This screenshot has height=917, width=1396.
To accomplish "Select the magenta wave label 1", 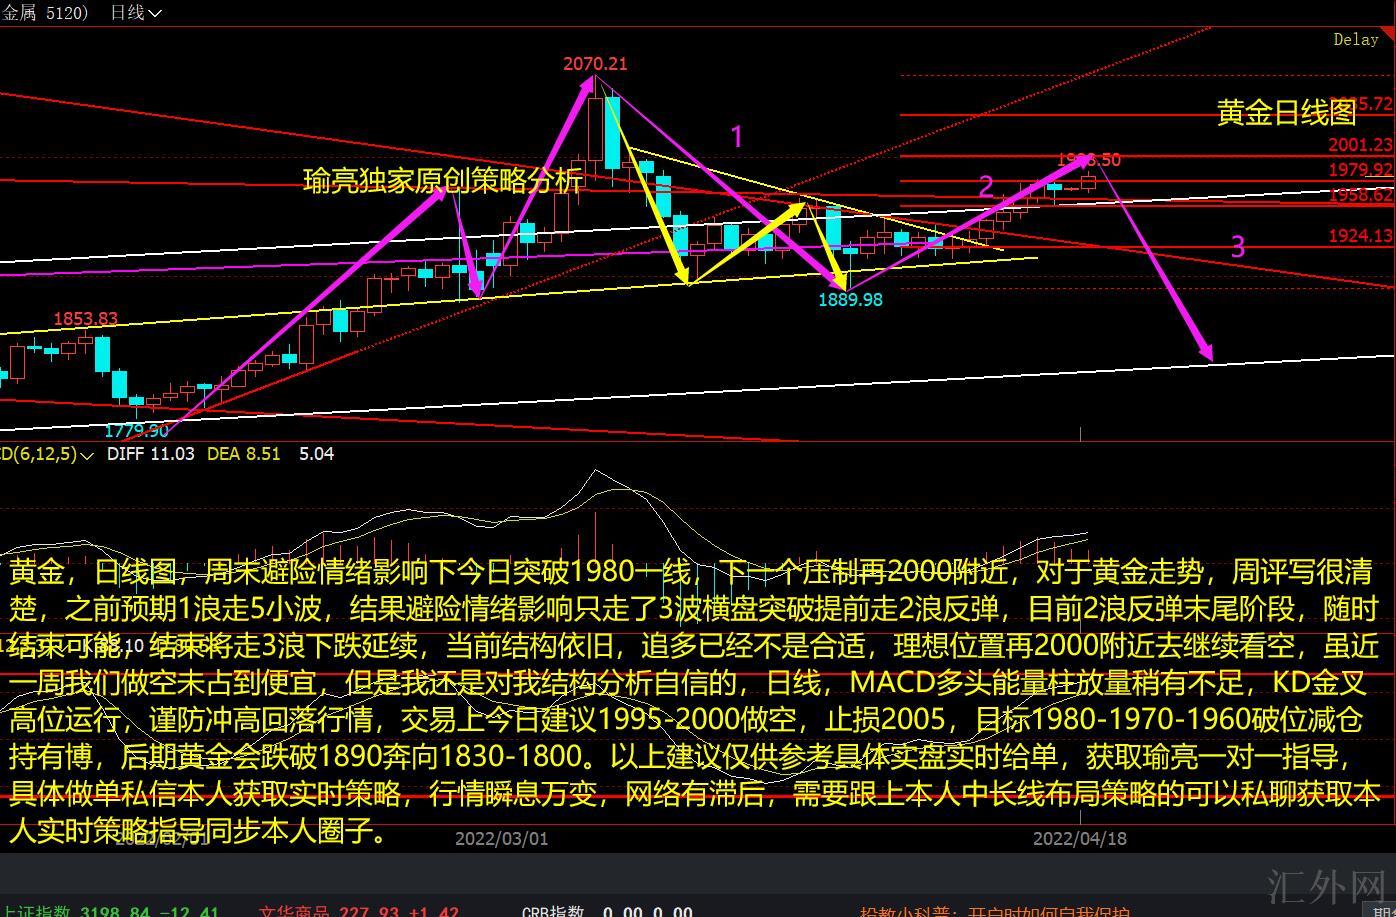I will (x=737, y=137).
